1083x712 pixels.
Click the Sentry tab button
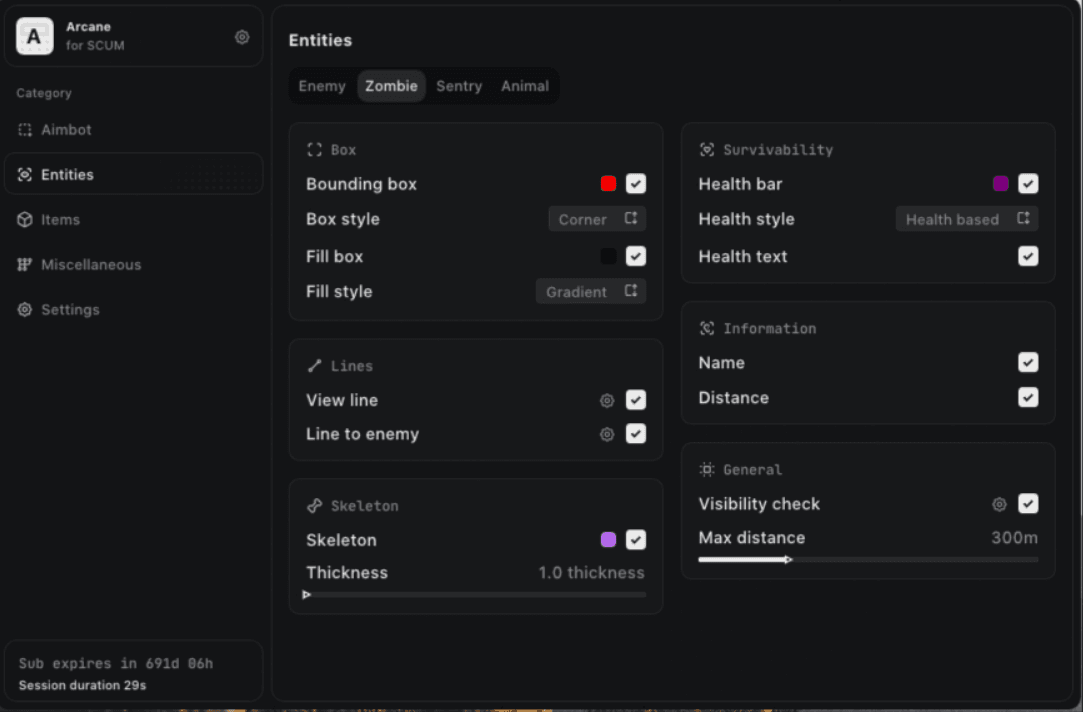point(459,86)
